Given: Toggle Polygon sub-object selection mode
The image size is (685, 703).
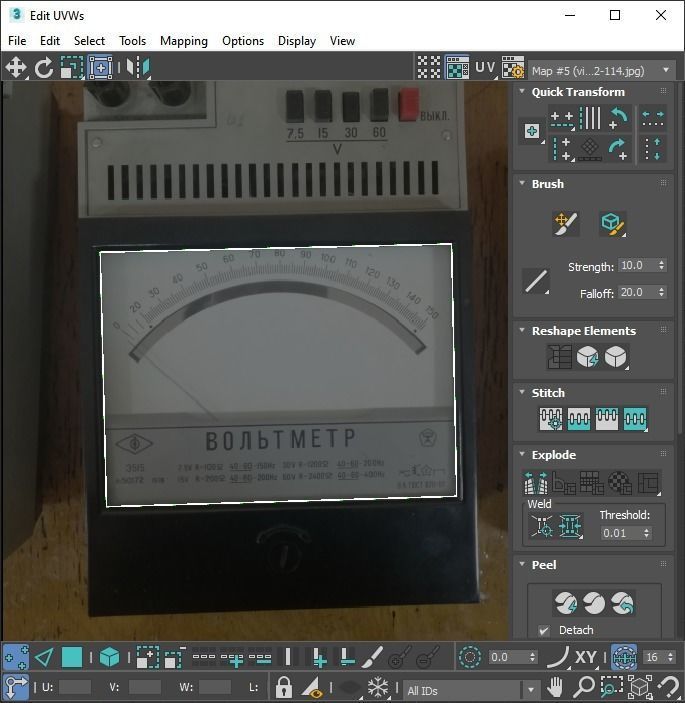Looking at the screenshot, I should click(x=72, y=658).
